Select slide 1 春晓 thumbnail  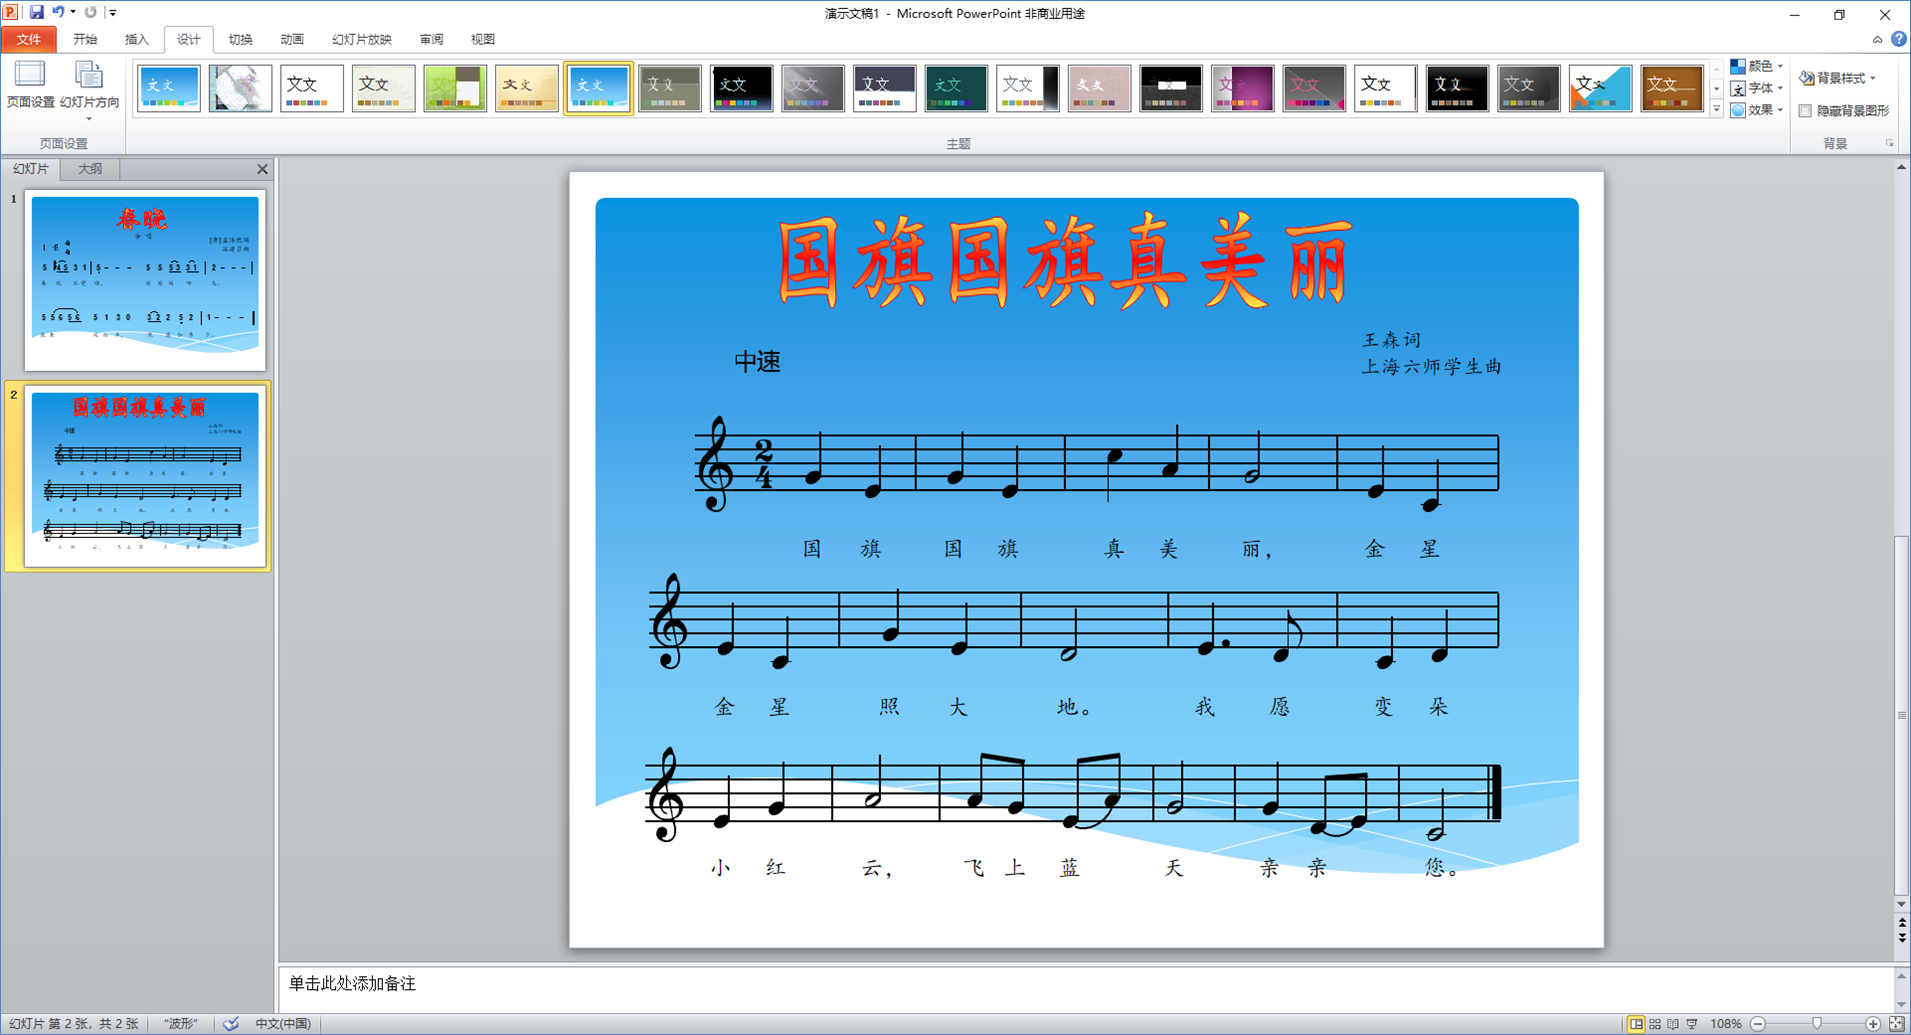pos(145,279)
